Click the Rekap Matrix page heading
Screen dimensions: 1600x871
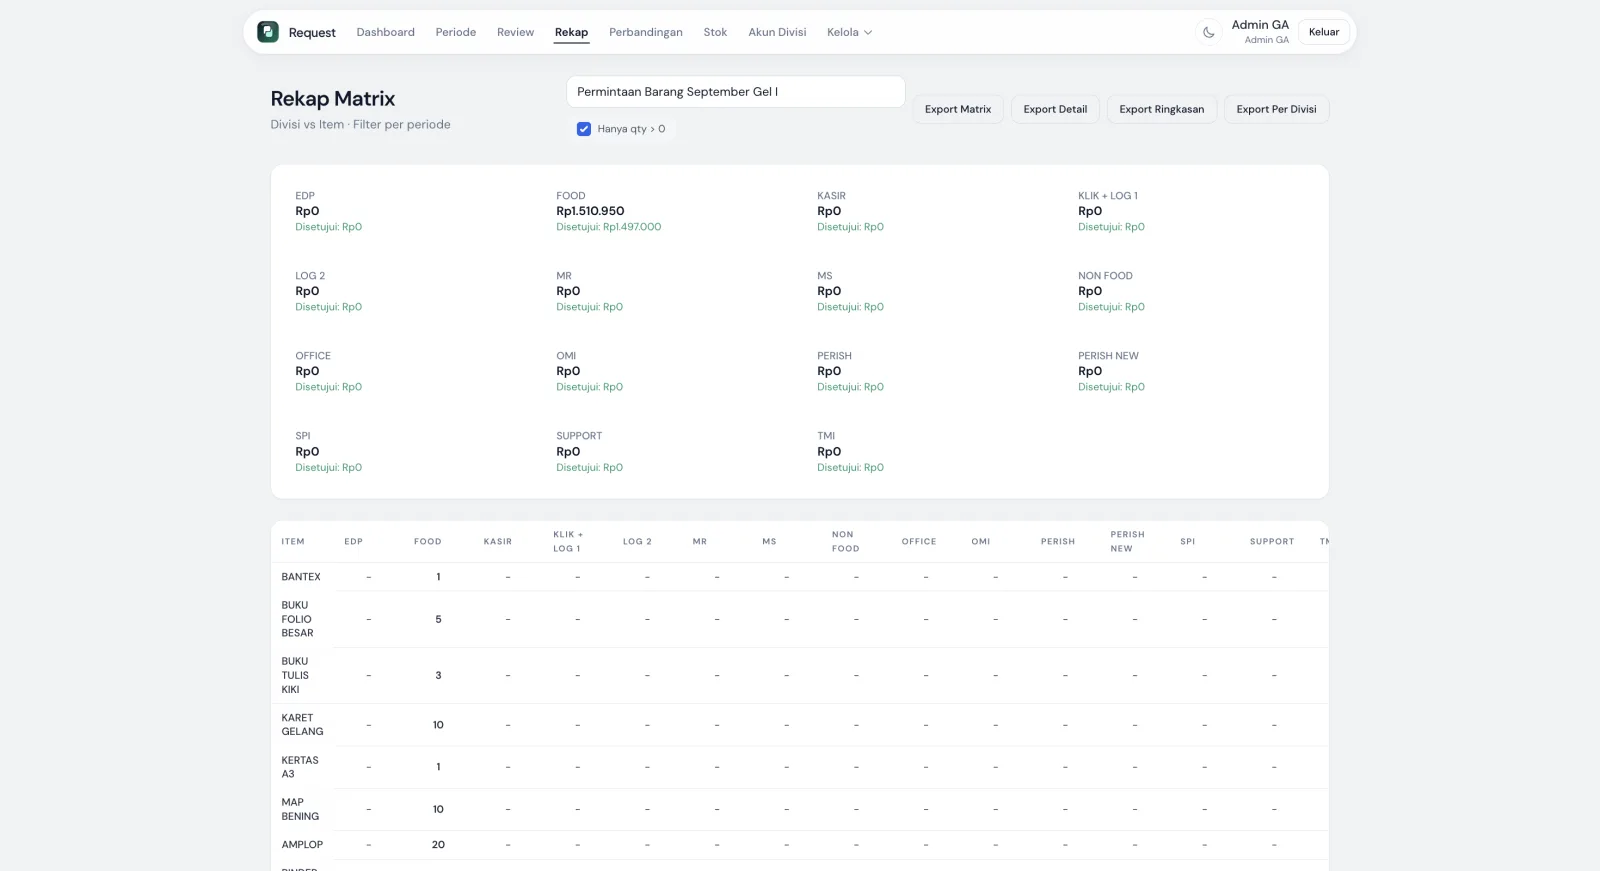pos(333,99)
